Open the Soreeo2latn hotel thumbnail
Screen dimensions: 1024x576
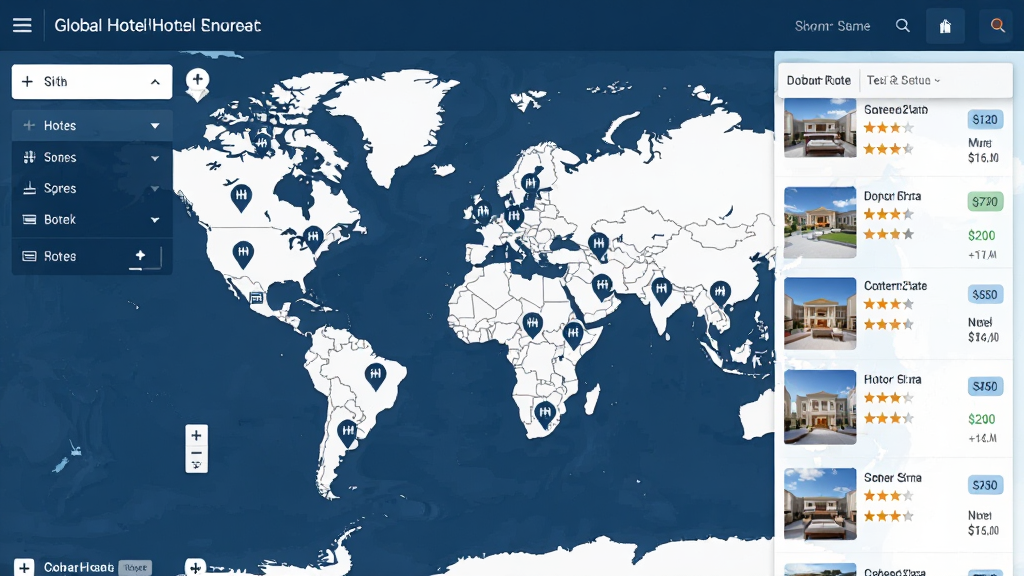coord(820,128)
